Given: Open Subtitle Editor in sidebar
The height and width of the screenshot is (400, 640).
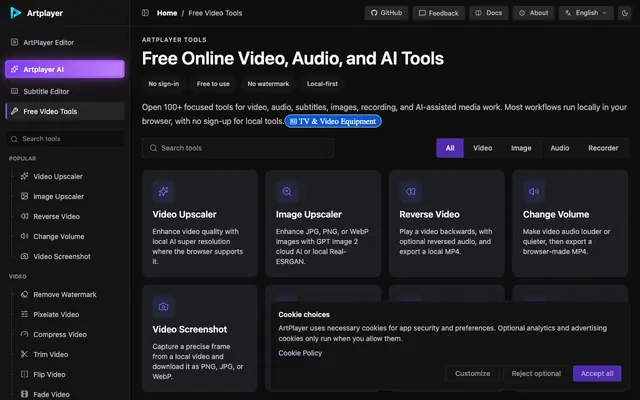Looking at the screenshot, I should [65, 91].
